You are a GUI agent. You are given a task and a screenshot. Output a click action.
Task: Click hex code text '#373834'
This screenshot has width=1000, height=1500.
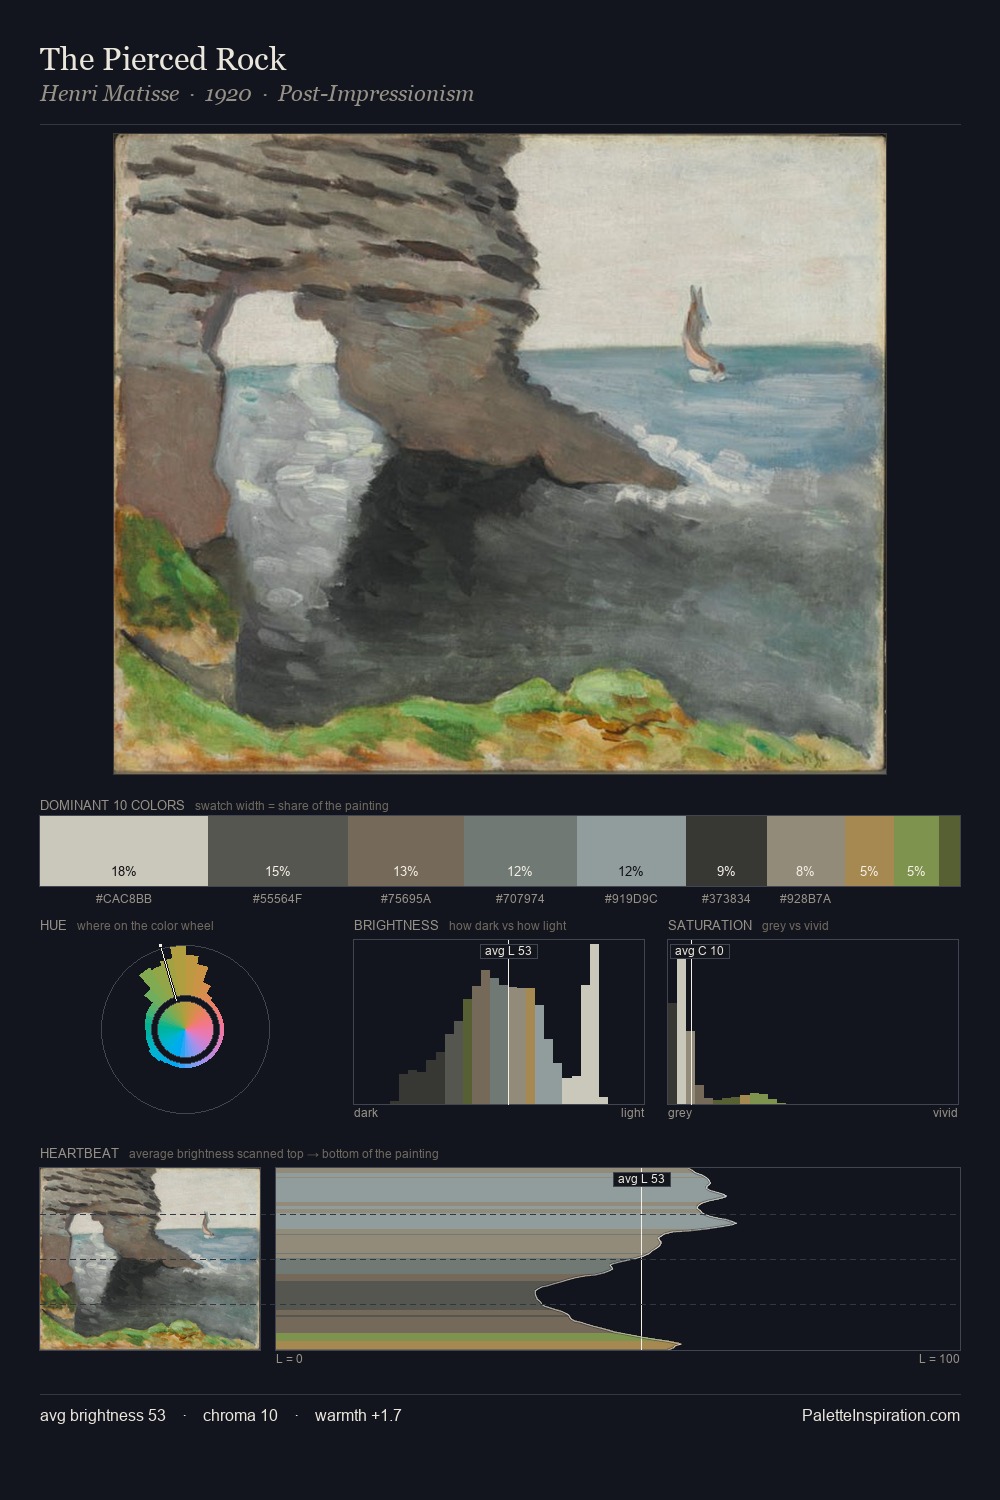[x=726, y=898]
